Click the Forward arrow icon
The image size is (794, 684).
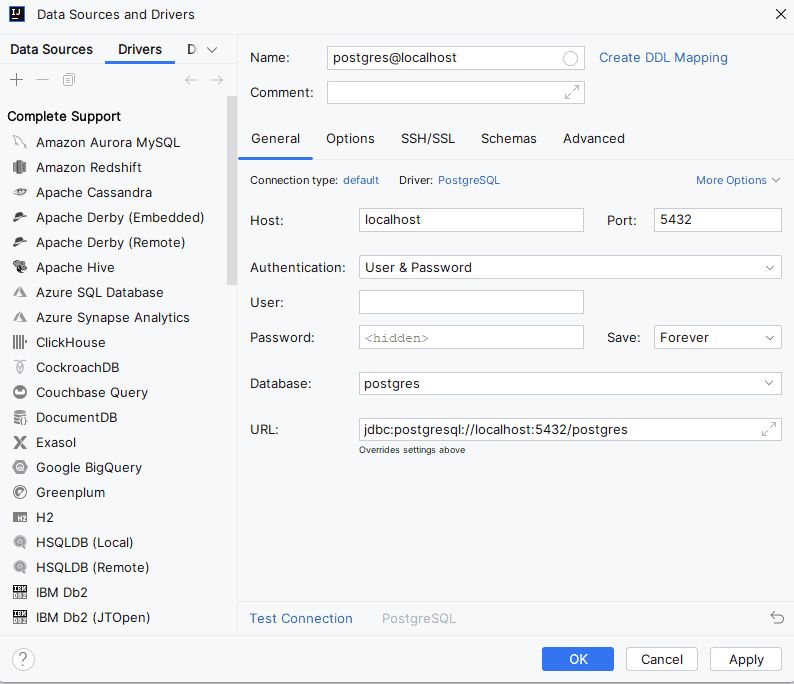(x=217, y=80)
